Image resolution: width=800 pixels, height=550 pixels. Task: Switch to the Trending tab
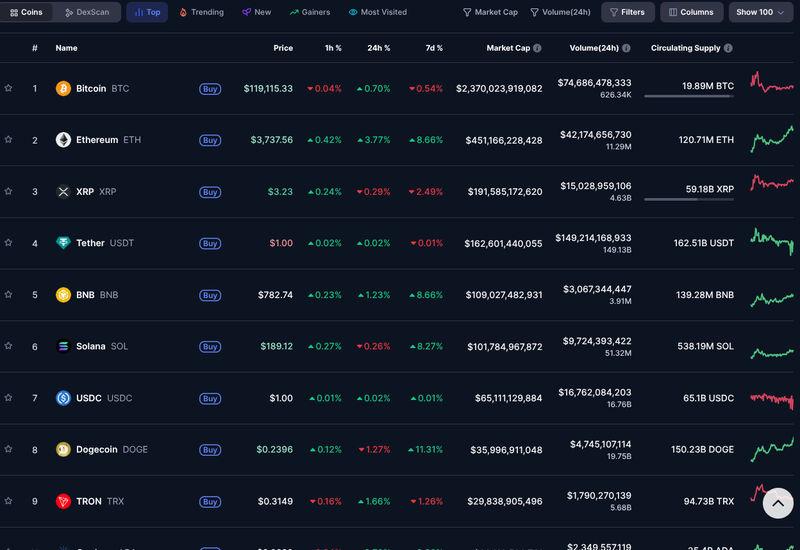pos(201,12)
